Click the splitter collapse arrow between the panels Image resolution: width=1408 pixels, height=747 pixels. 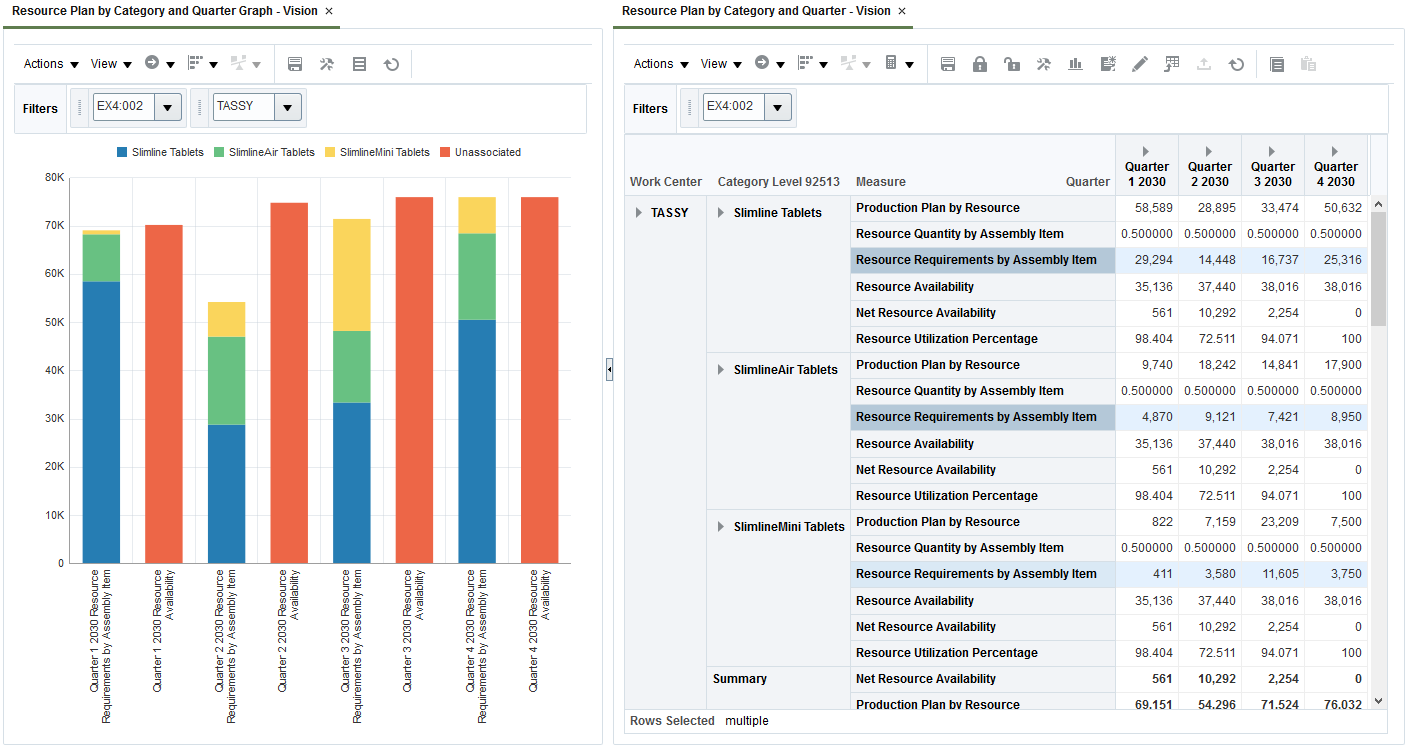(608, 371)
